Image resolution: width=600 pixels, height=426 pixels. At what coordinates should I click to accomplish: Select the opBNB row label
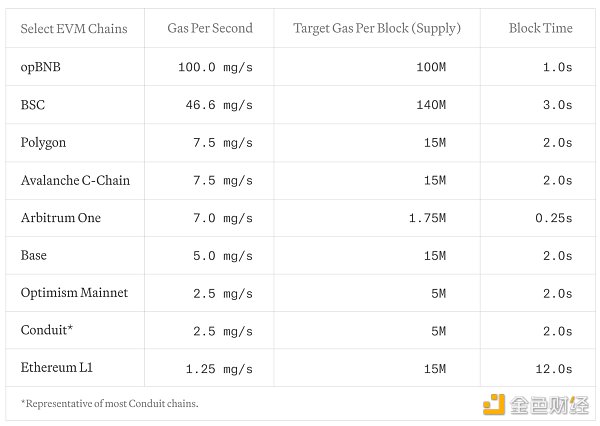coord(41,67)
